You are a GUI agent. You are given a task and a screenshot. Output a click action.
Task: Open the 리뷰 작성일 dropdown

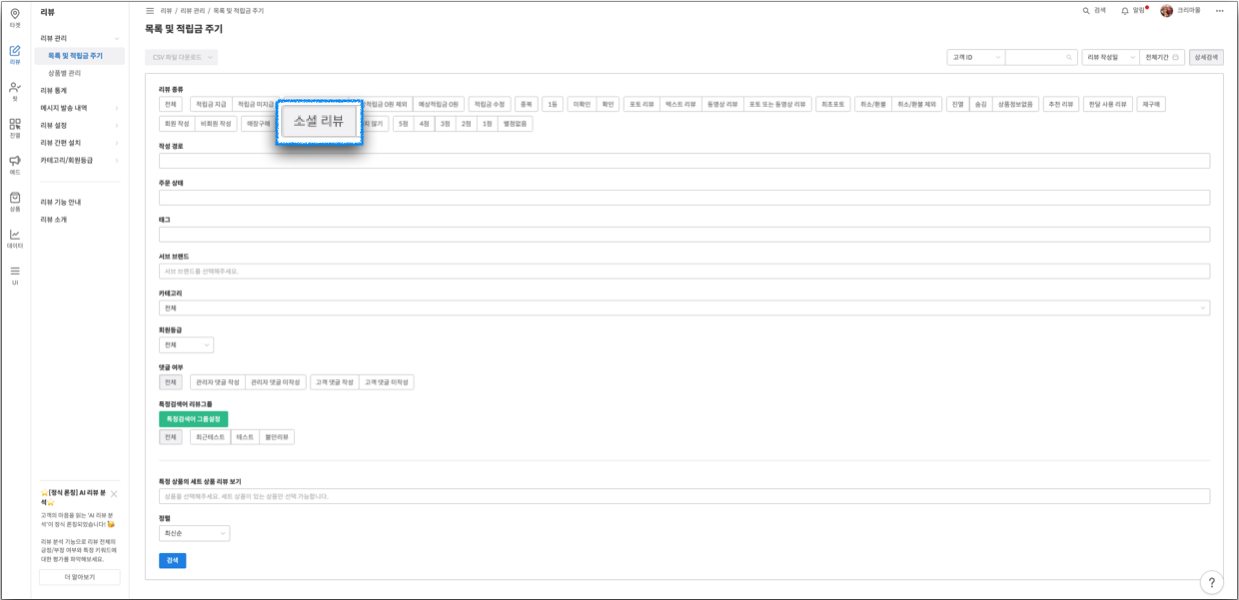1110,57
